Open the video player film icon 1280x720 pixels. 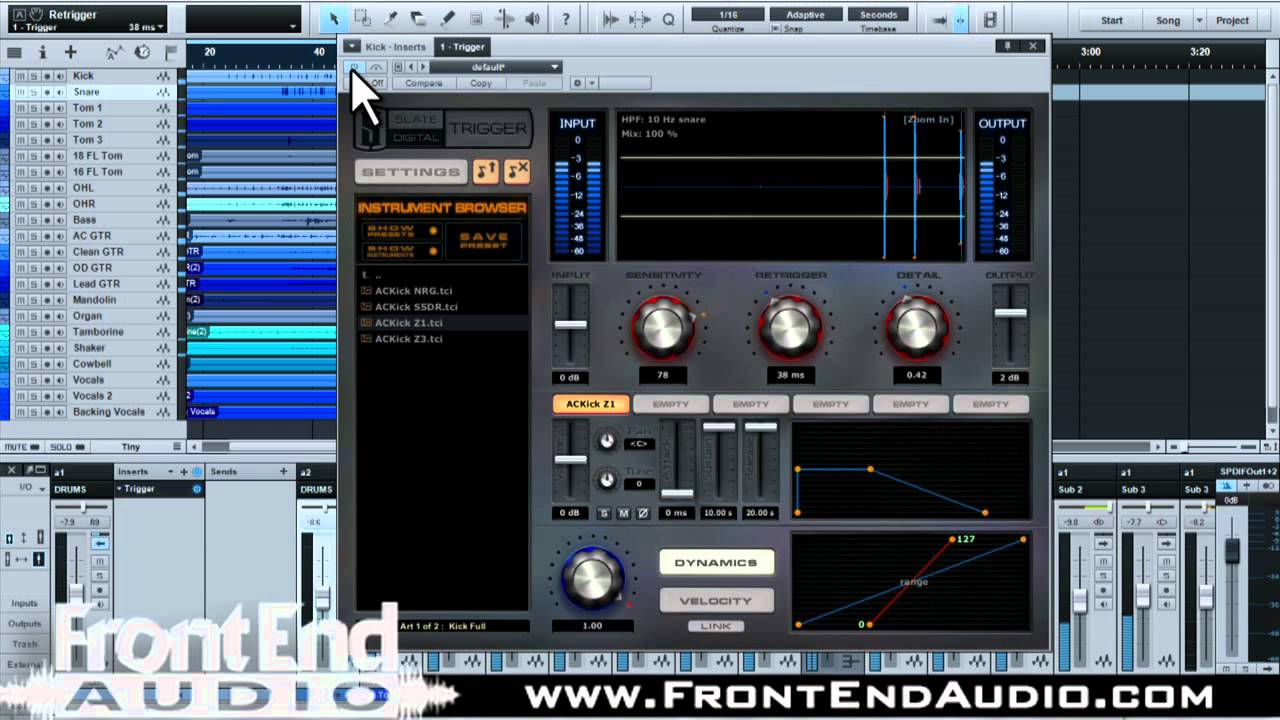click(990, 20)
